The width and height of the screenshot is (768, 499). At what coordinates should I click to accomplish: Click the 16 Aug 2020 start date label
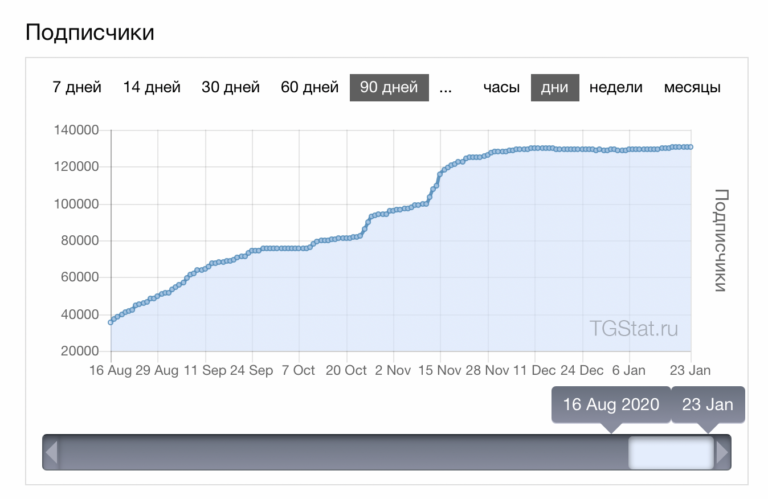(610, 405)
